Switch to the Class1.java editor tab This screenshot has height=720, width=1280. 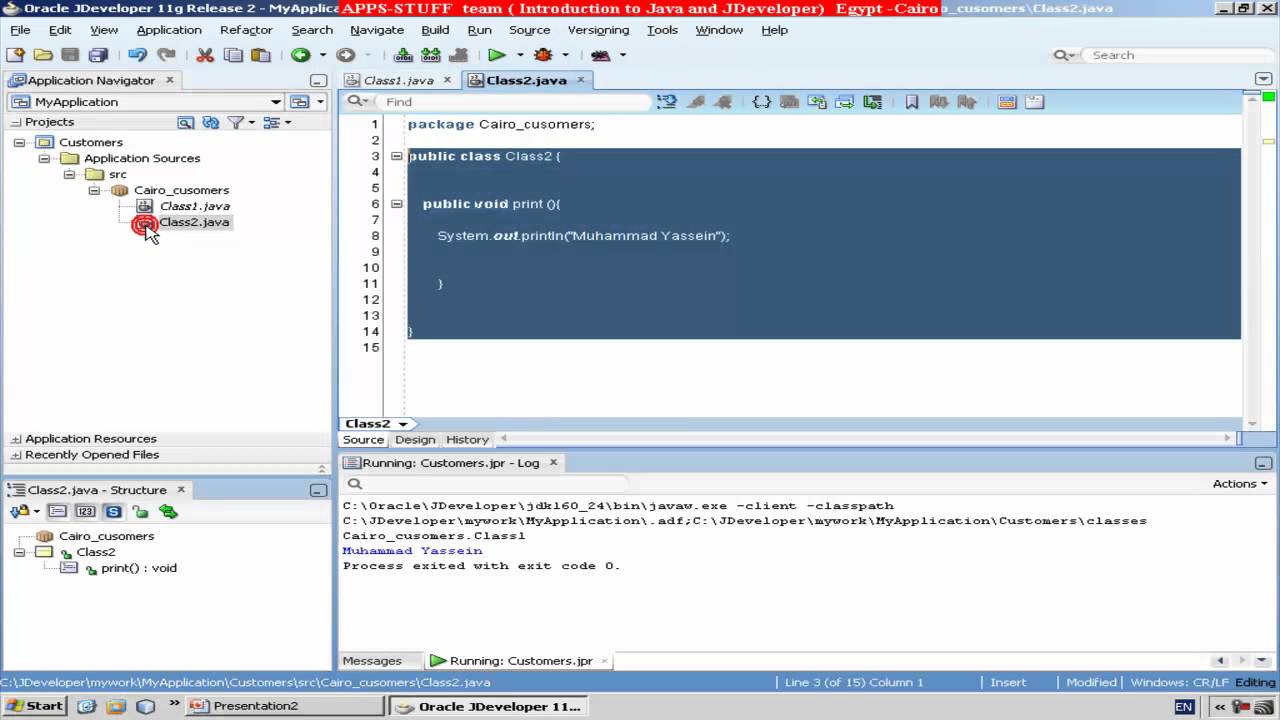398,80
